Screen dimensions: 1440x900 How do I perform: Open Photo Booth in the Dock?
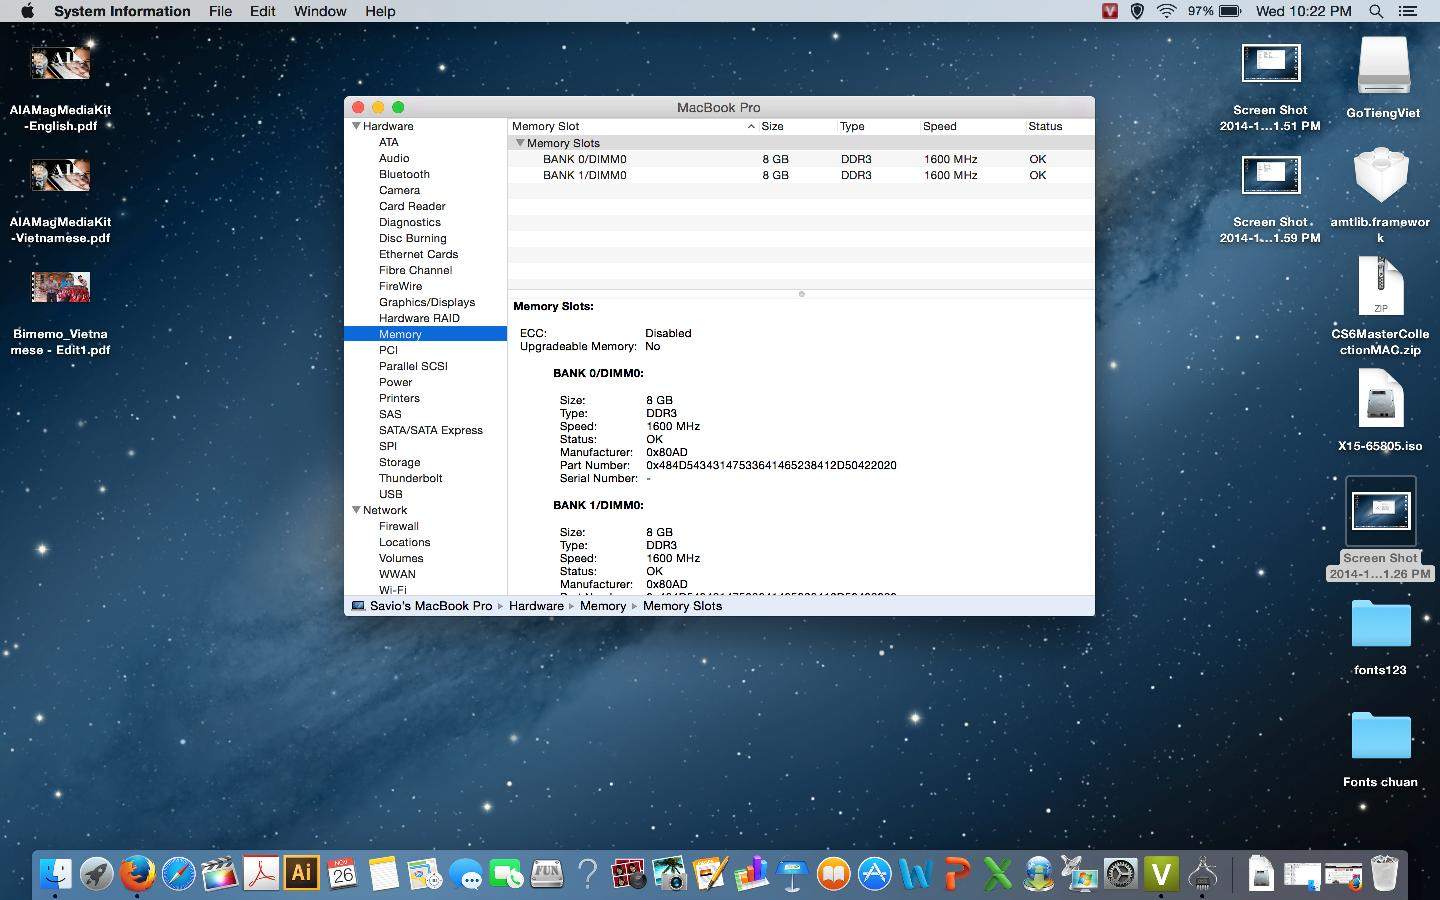[629, 874]
